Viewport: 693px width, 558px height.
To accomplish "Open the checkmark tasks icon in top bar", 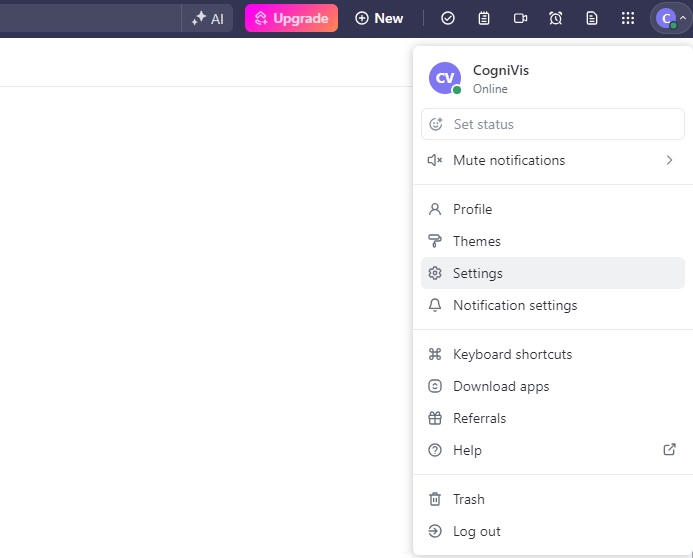I will [x=448, y=18].
